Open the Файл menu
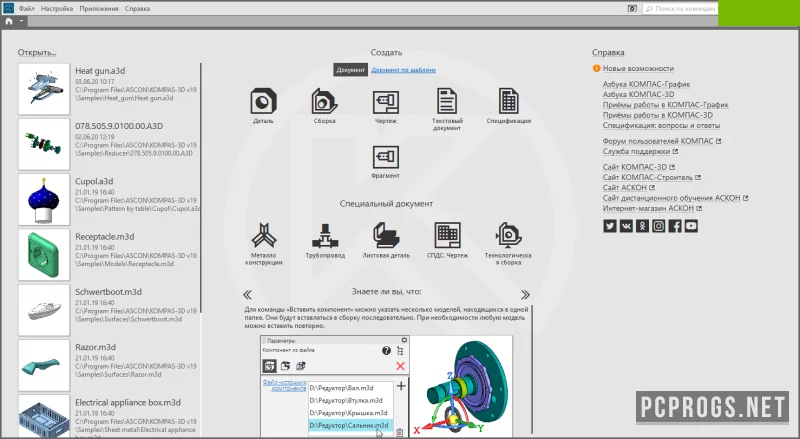This screenshot has width=800, height=439. point(27,9)
